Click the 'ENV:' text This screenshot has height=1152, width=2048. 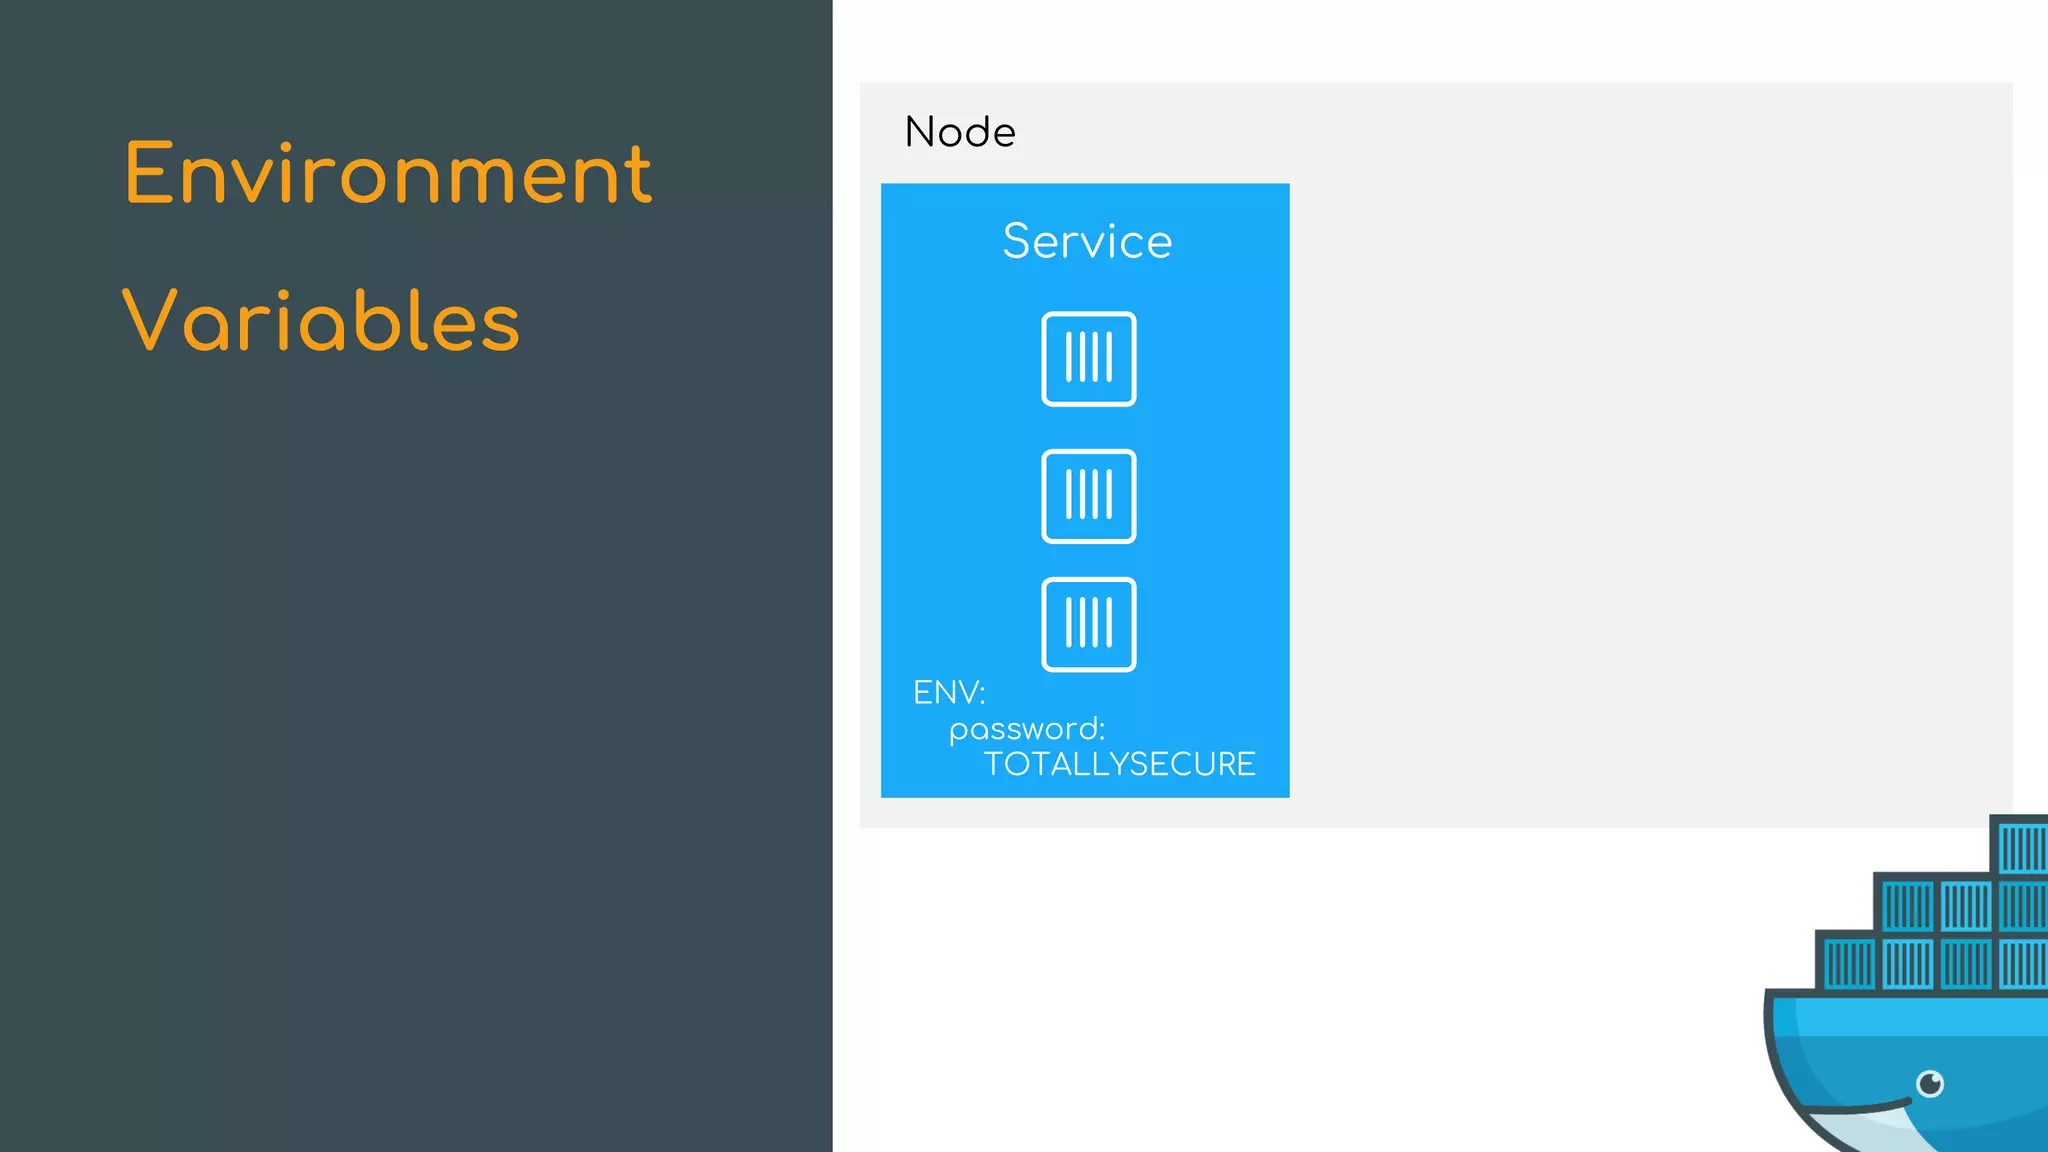point(949,692)
